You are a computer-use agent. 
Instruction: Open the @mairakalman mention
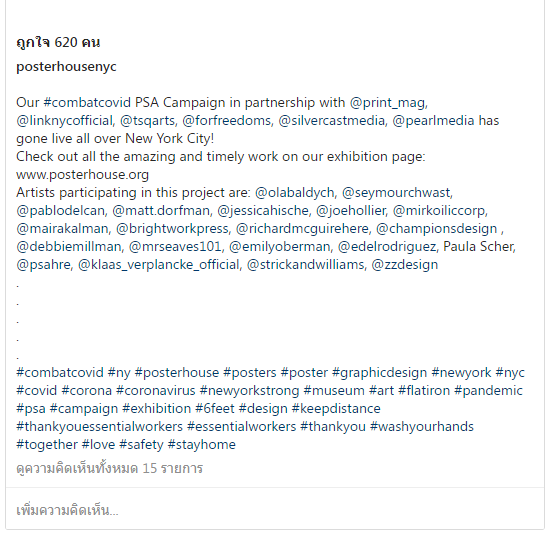click(x=63, y=228)
